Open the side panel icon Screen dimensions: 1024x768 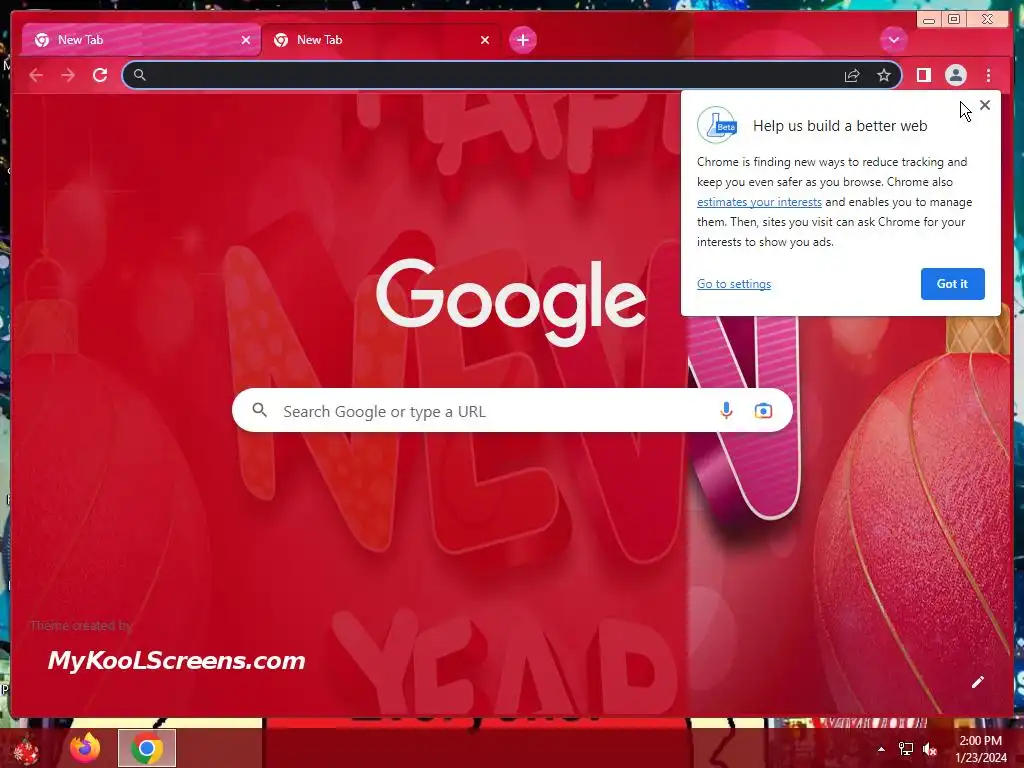pyautogui.click(x=923, y=75)
